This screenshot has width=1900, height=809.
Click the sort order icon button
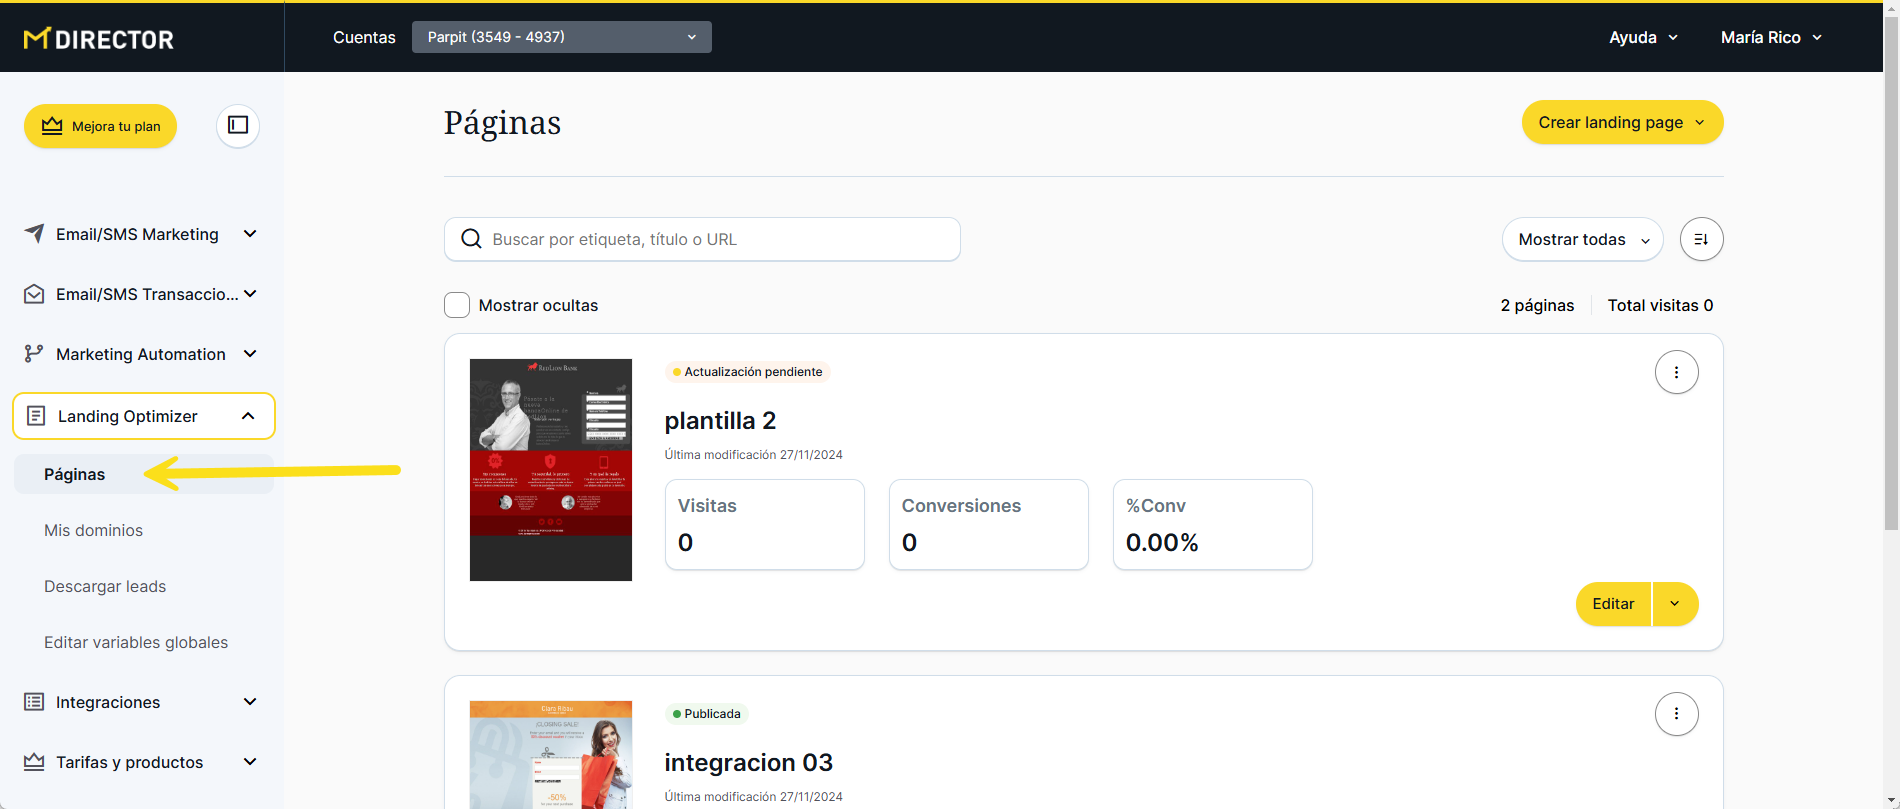click(x=1701, y=239)
